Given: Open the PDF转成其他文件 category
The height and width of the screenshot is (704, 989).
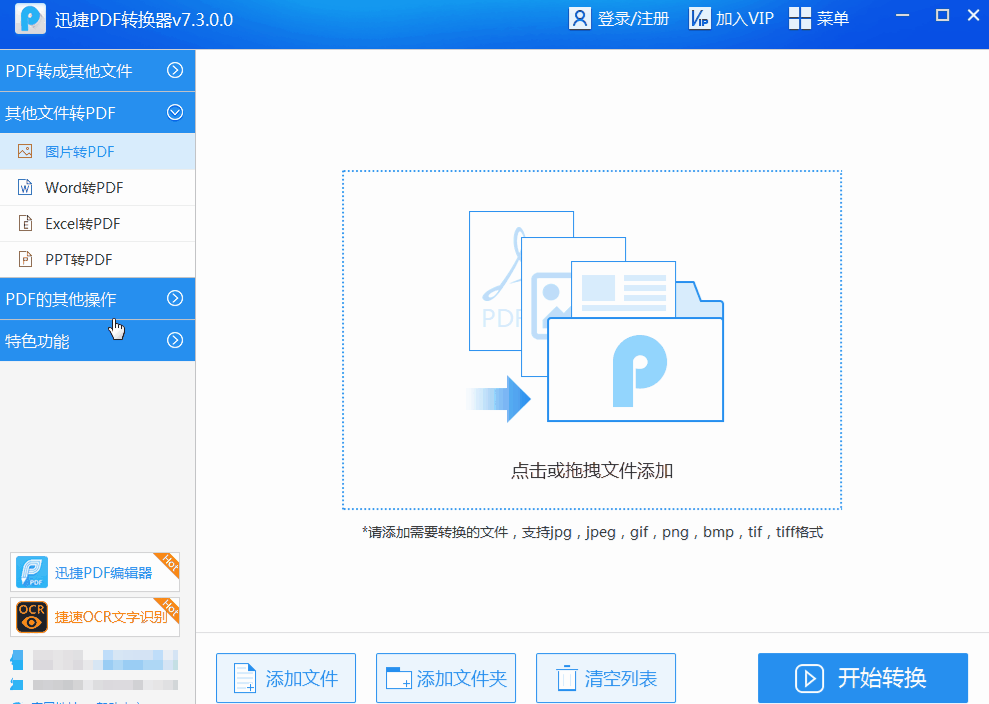Looking at the screenshot, I should point(98,71).
